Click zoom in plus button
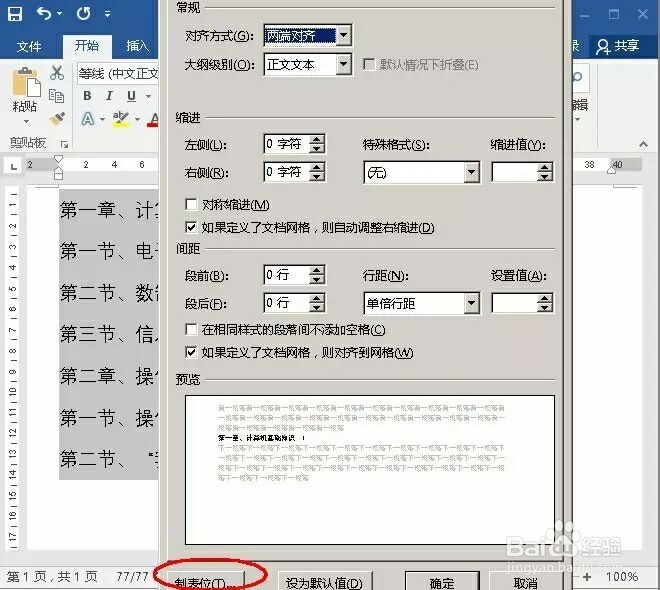The width and height of the screenshot is (660, 590). click(586, 577)
